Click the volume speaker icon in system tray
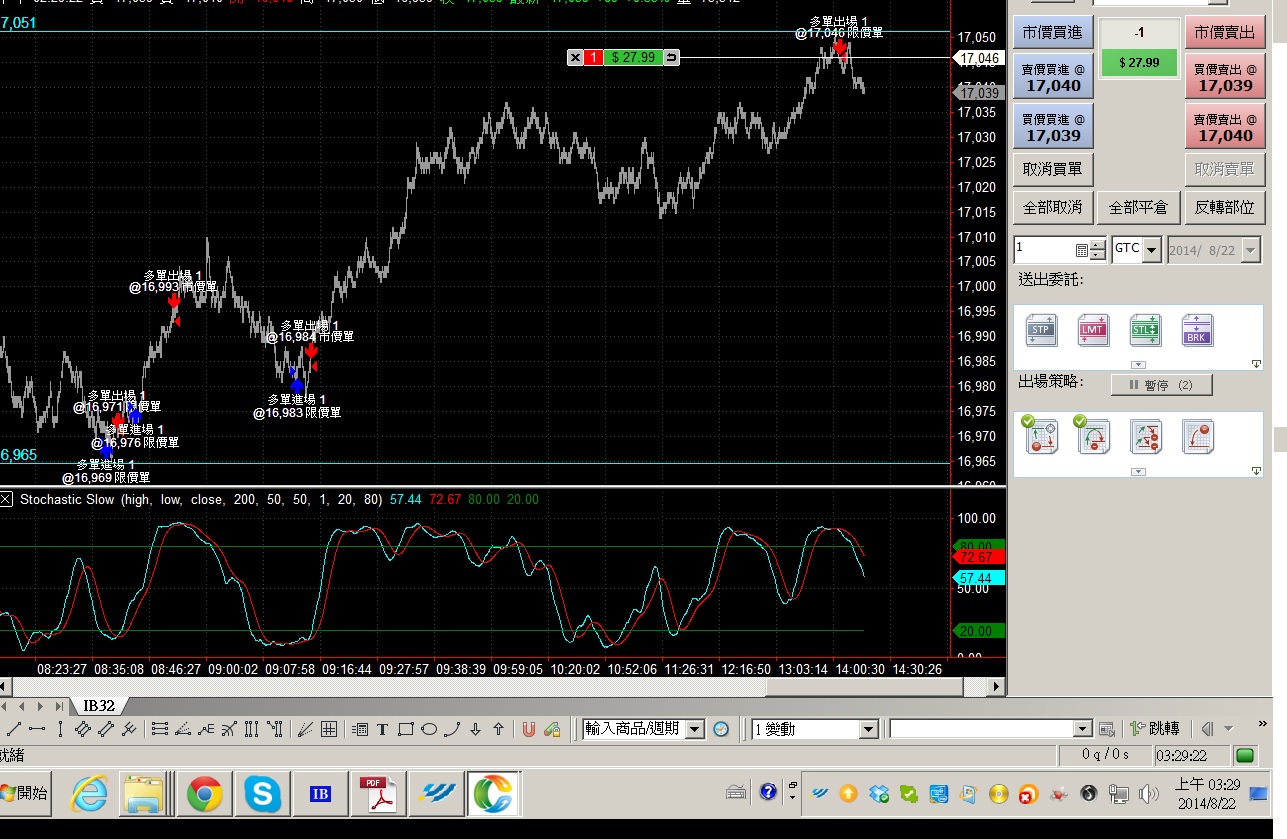The width and height of the screenshot is (1287, 839). [x=1148, y=794]
